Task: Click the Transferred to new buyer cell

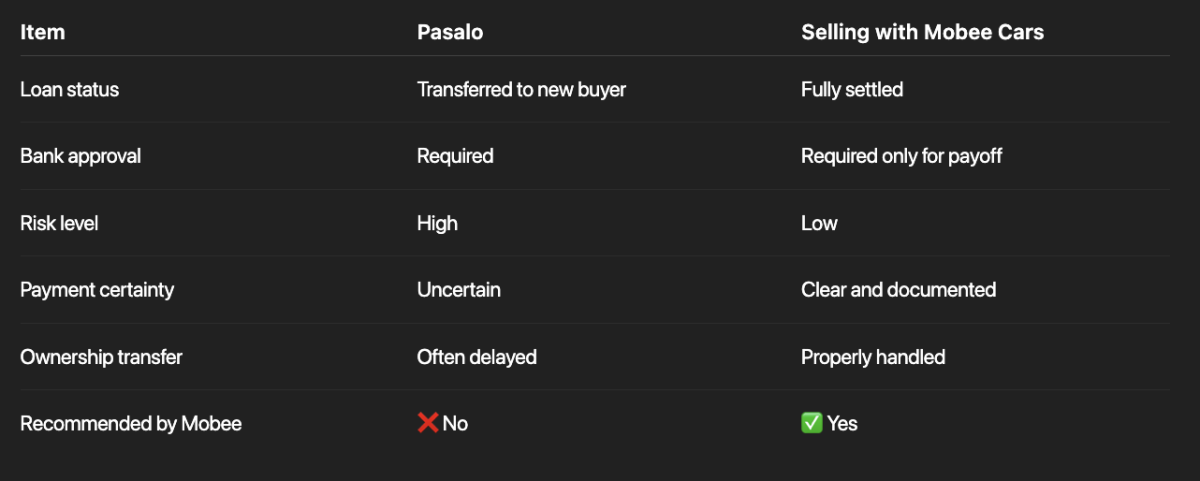Action: click(521, 90)
